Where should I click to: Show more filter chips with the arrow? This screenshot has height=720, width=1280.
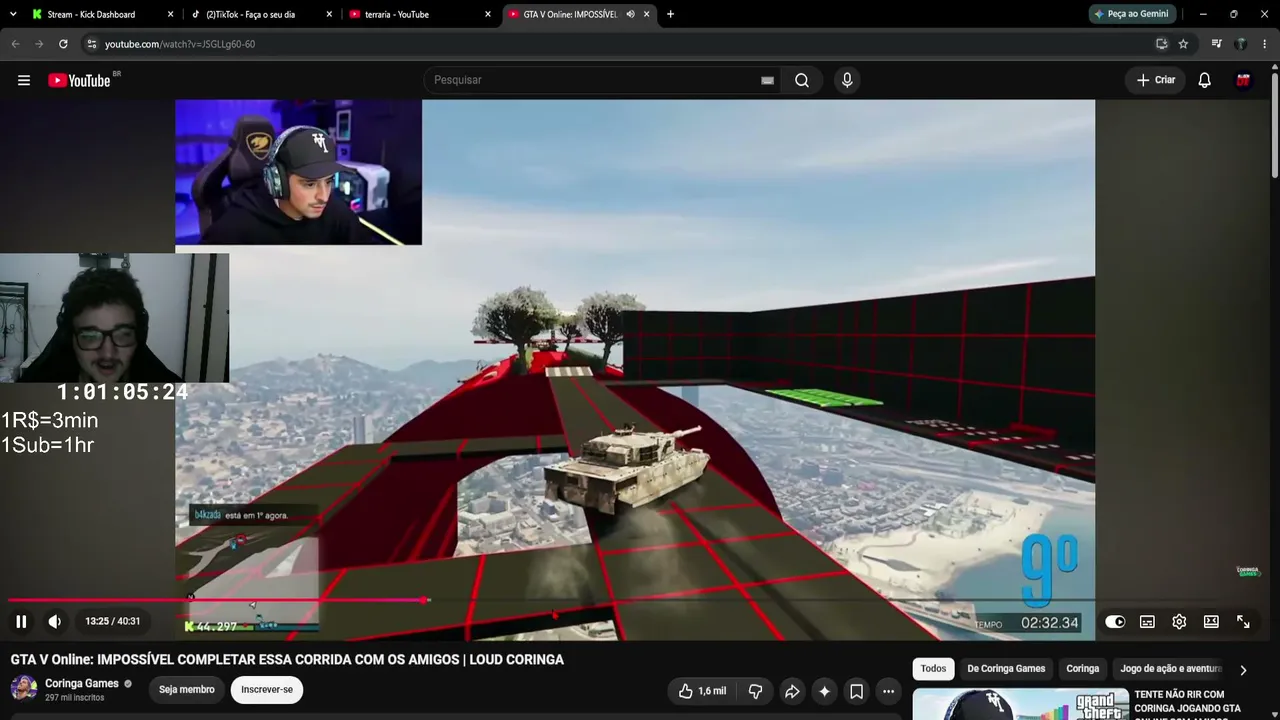[1243, 670]
